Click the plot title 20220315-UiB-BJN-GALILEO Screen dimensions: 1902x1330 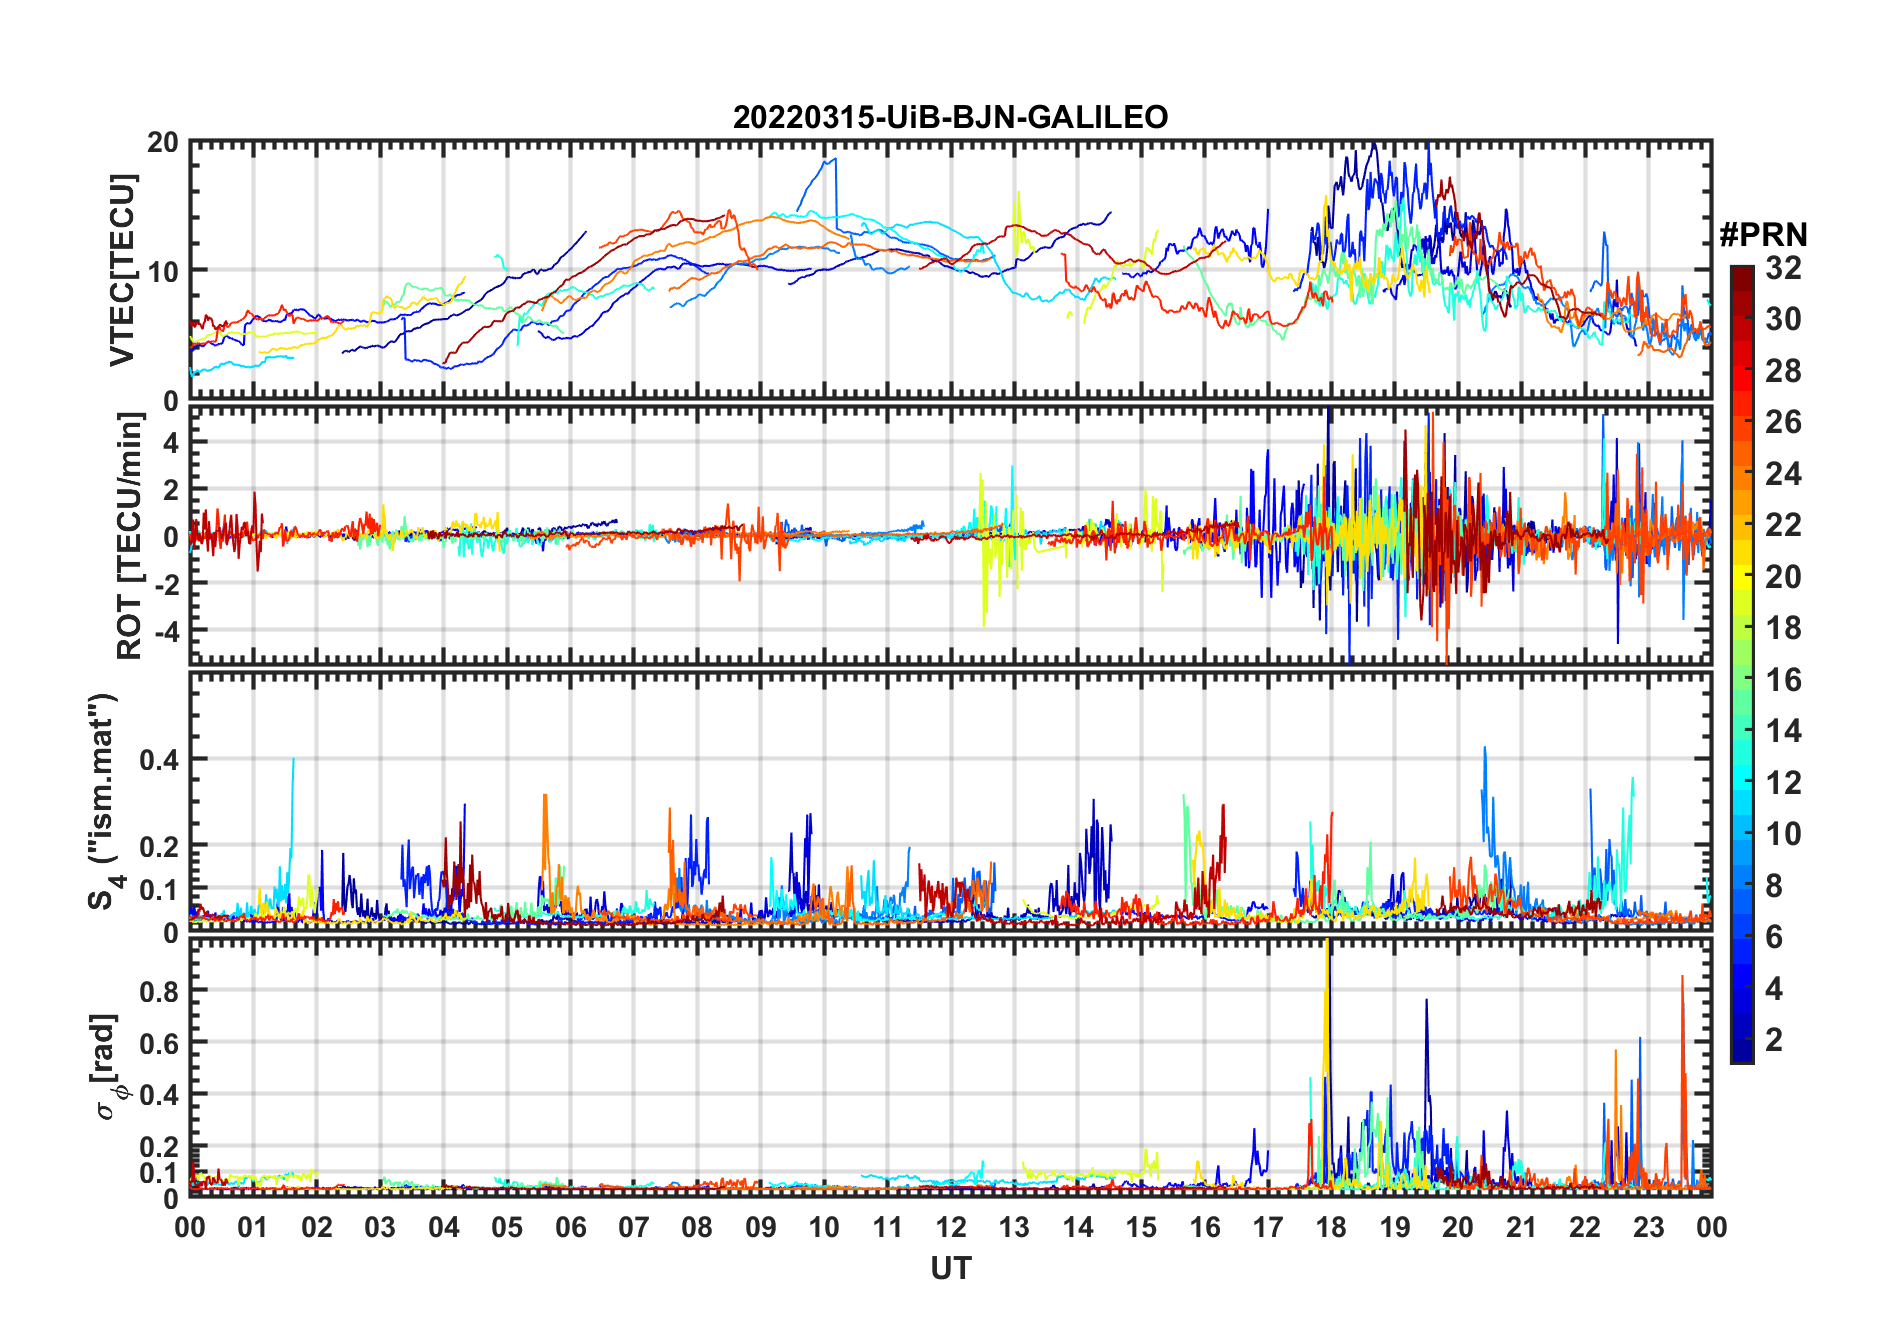coord(950,117)
